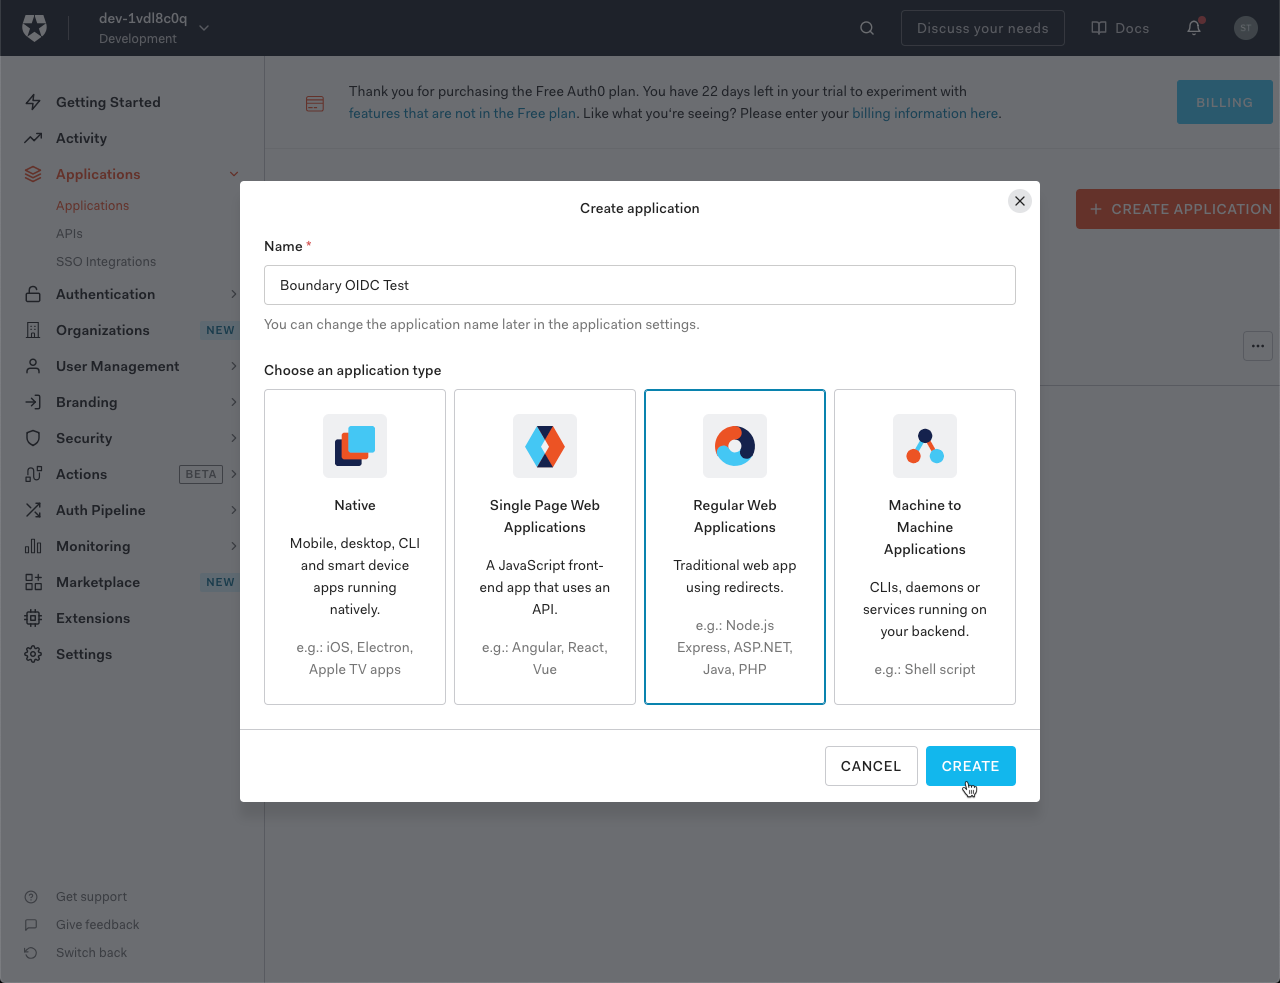This screenshot has width=1280, height=983.
Task: Select Machine to Machine Applications card
Action: pos(925,547)
